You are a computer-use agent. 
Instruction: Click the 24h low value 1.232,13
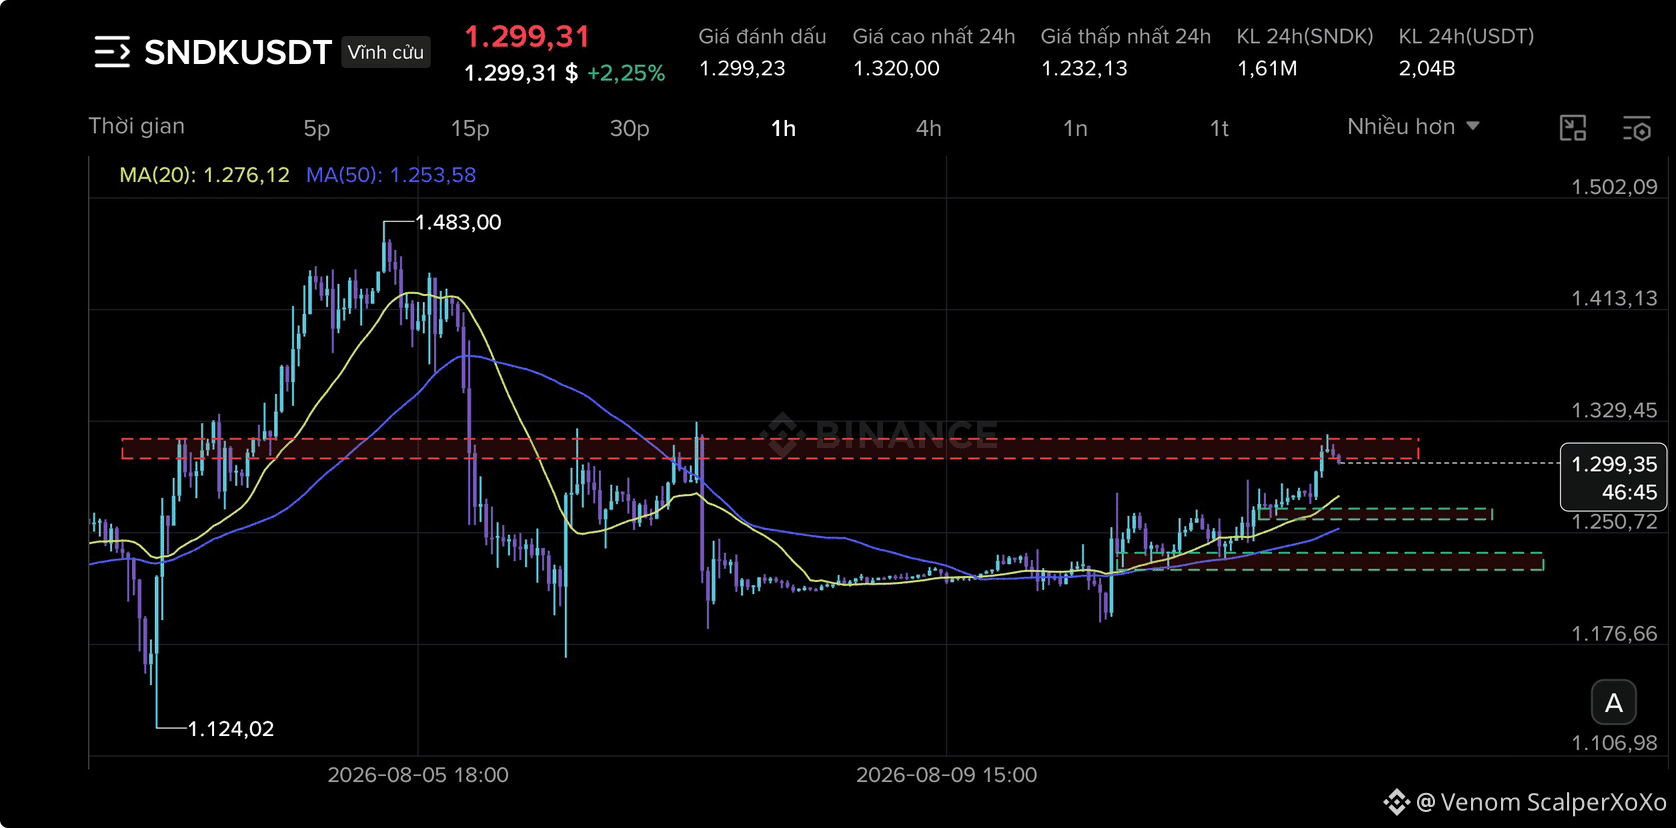1084,68
